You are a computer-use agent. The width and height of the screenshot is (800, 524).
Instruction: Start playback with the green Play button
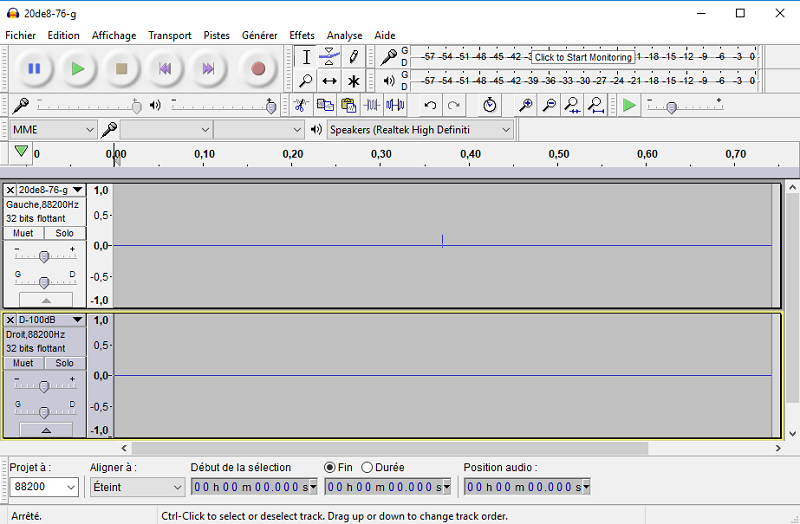(x=78, y=68)
